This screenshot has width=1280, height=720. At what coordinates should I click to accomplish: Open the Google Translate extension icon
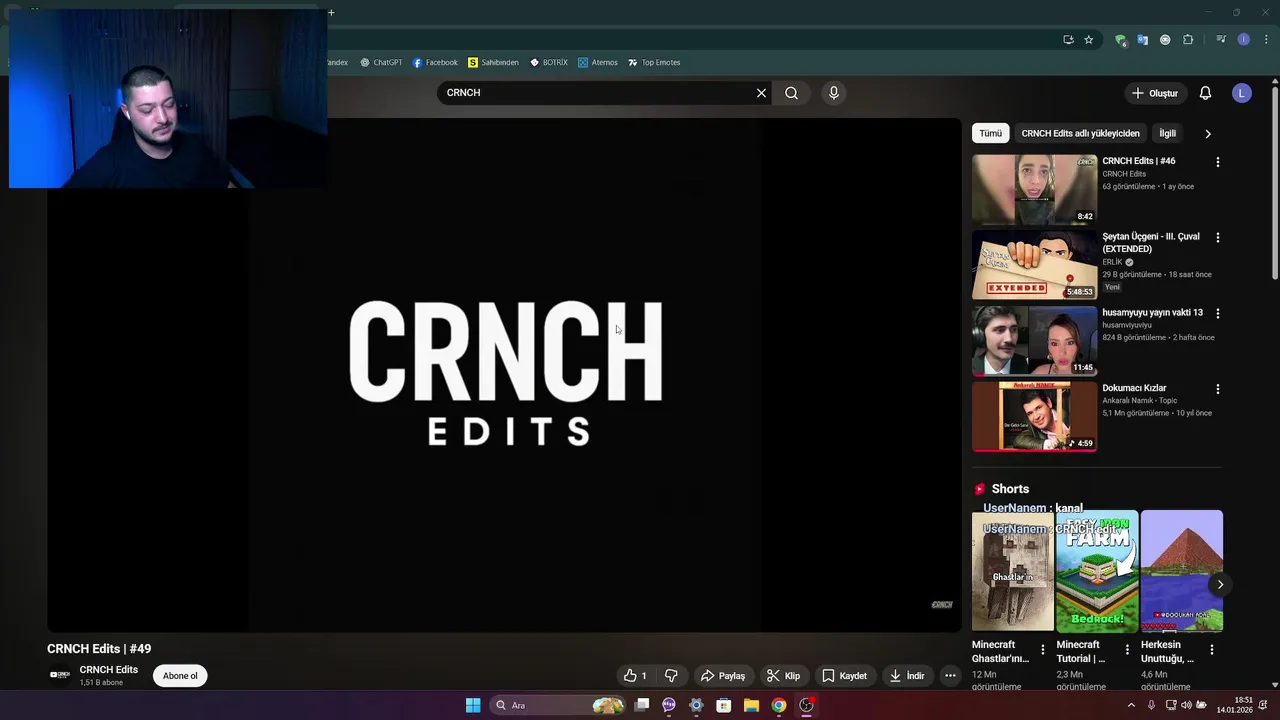[1143, 40]
